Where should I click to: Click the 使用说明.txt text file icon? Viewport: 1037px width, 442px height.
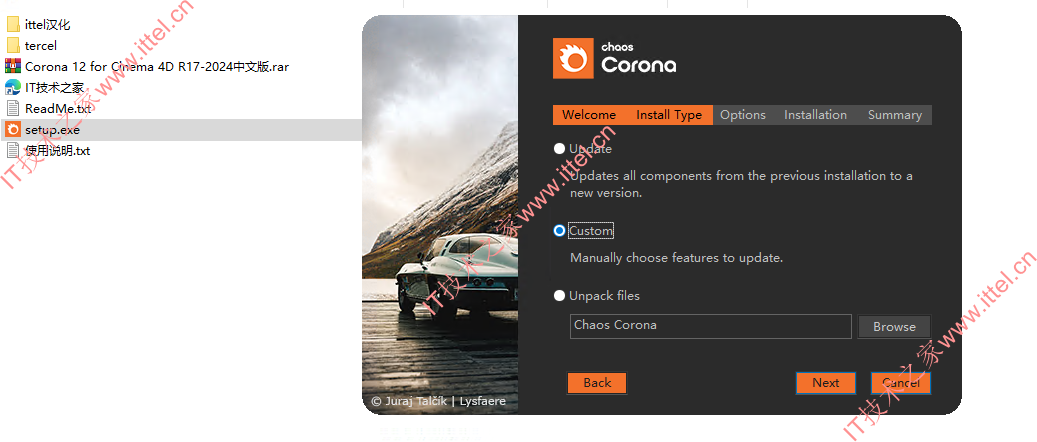[13, 151]
